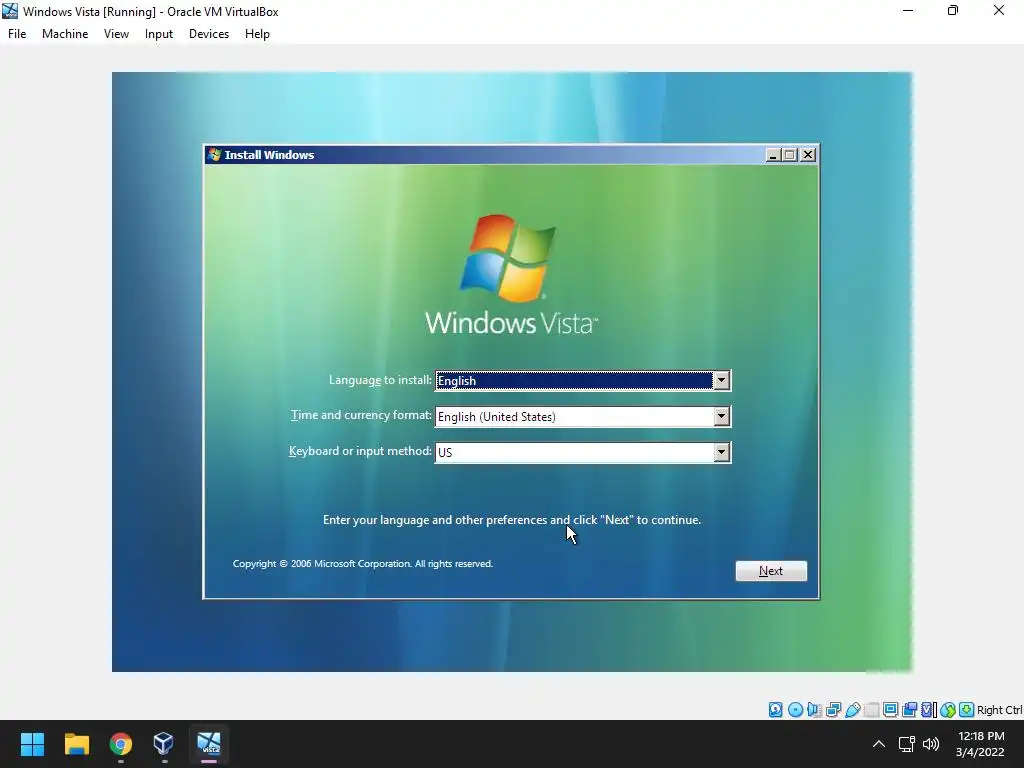Click the Language to install label
Image resolution: width=1024 pixels, height=768 pixels.
380,380
